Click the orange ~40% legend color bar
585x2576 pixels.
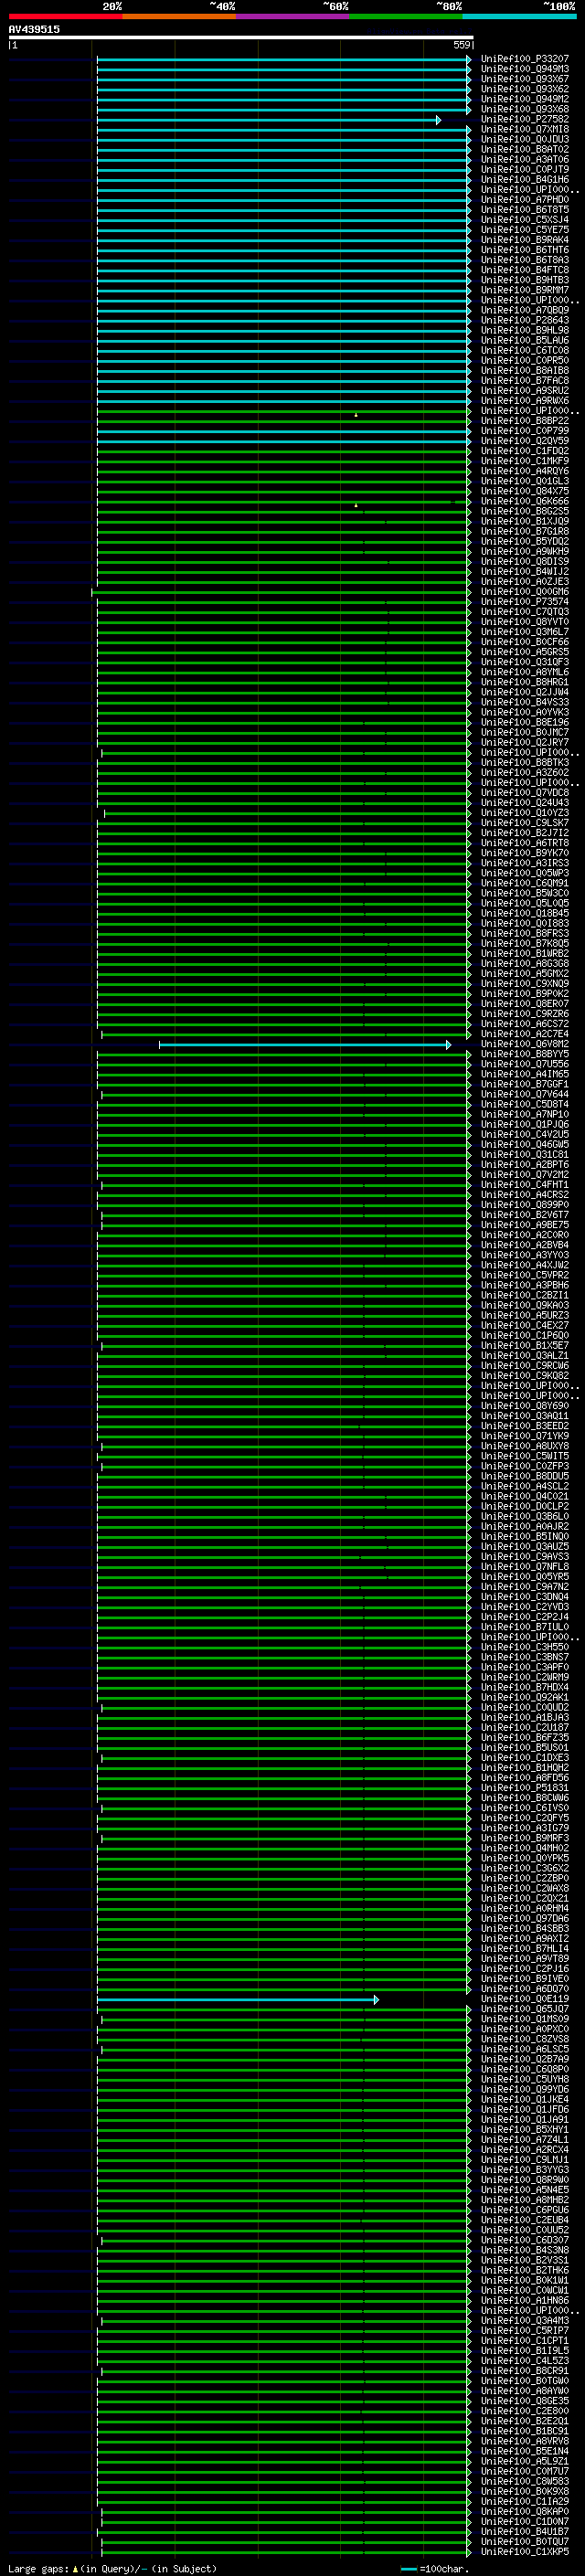[179, 16]
